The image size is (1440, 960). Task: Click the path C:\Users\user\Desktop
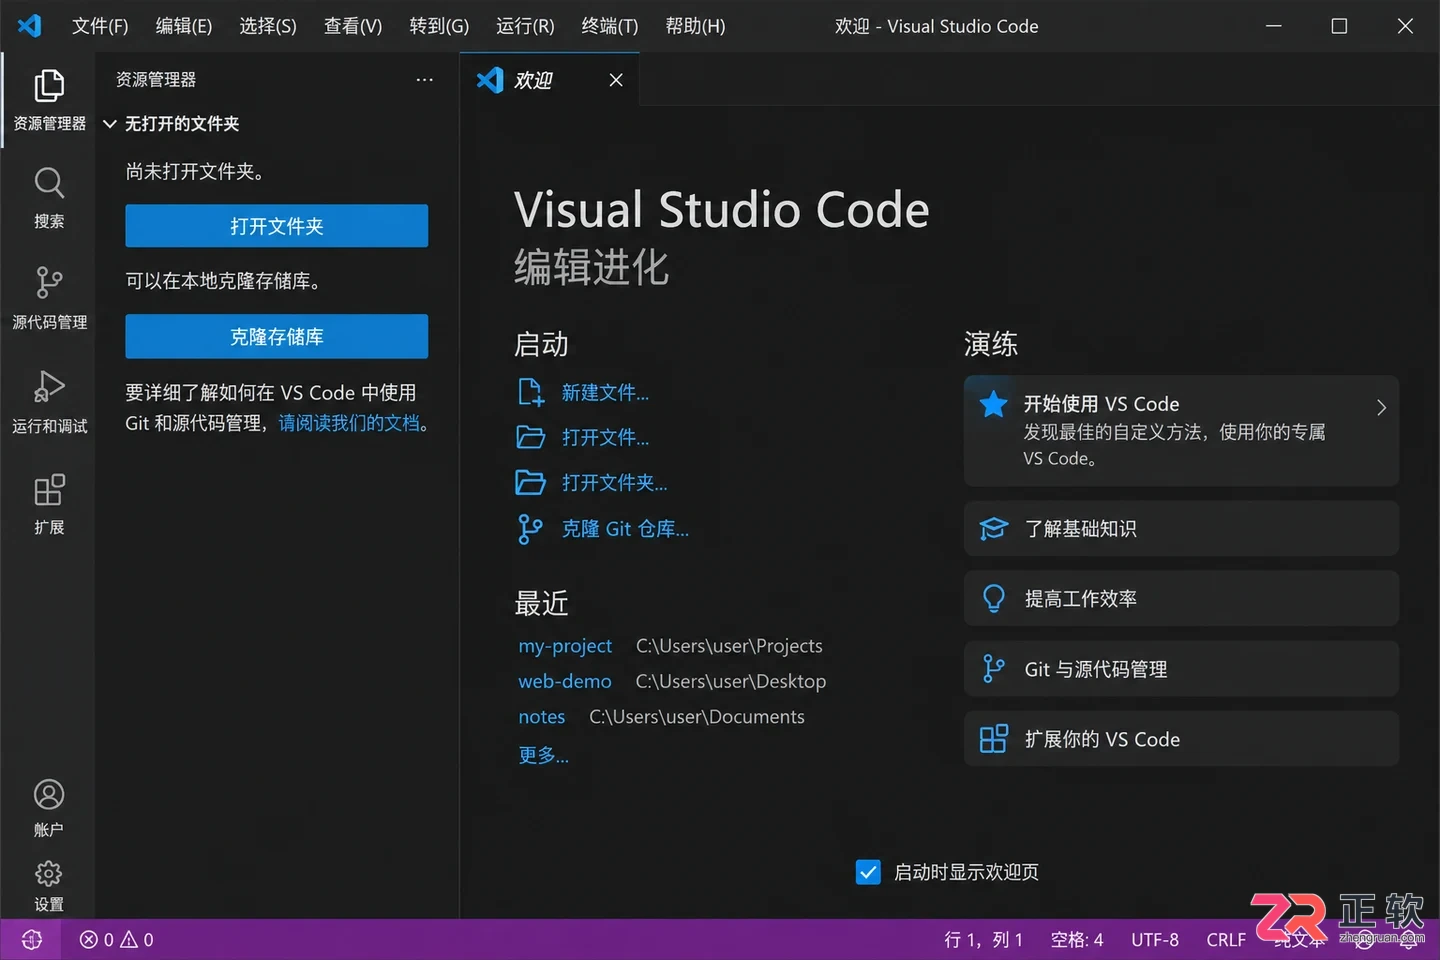point(731,681)
